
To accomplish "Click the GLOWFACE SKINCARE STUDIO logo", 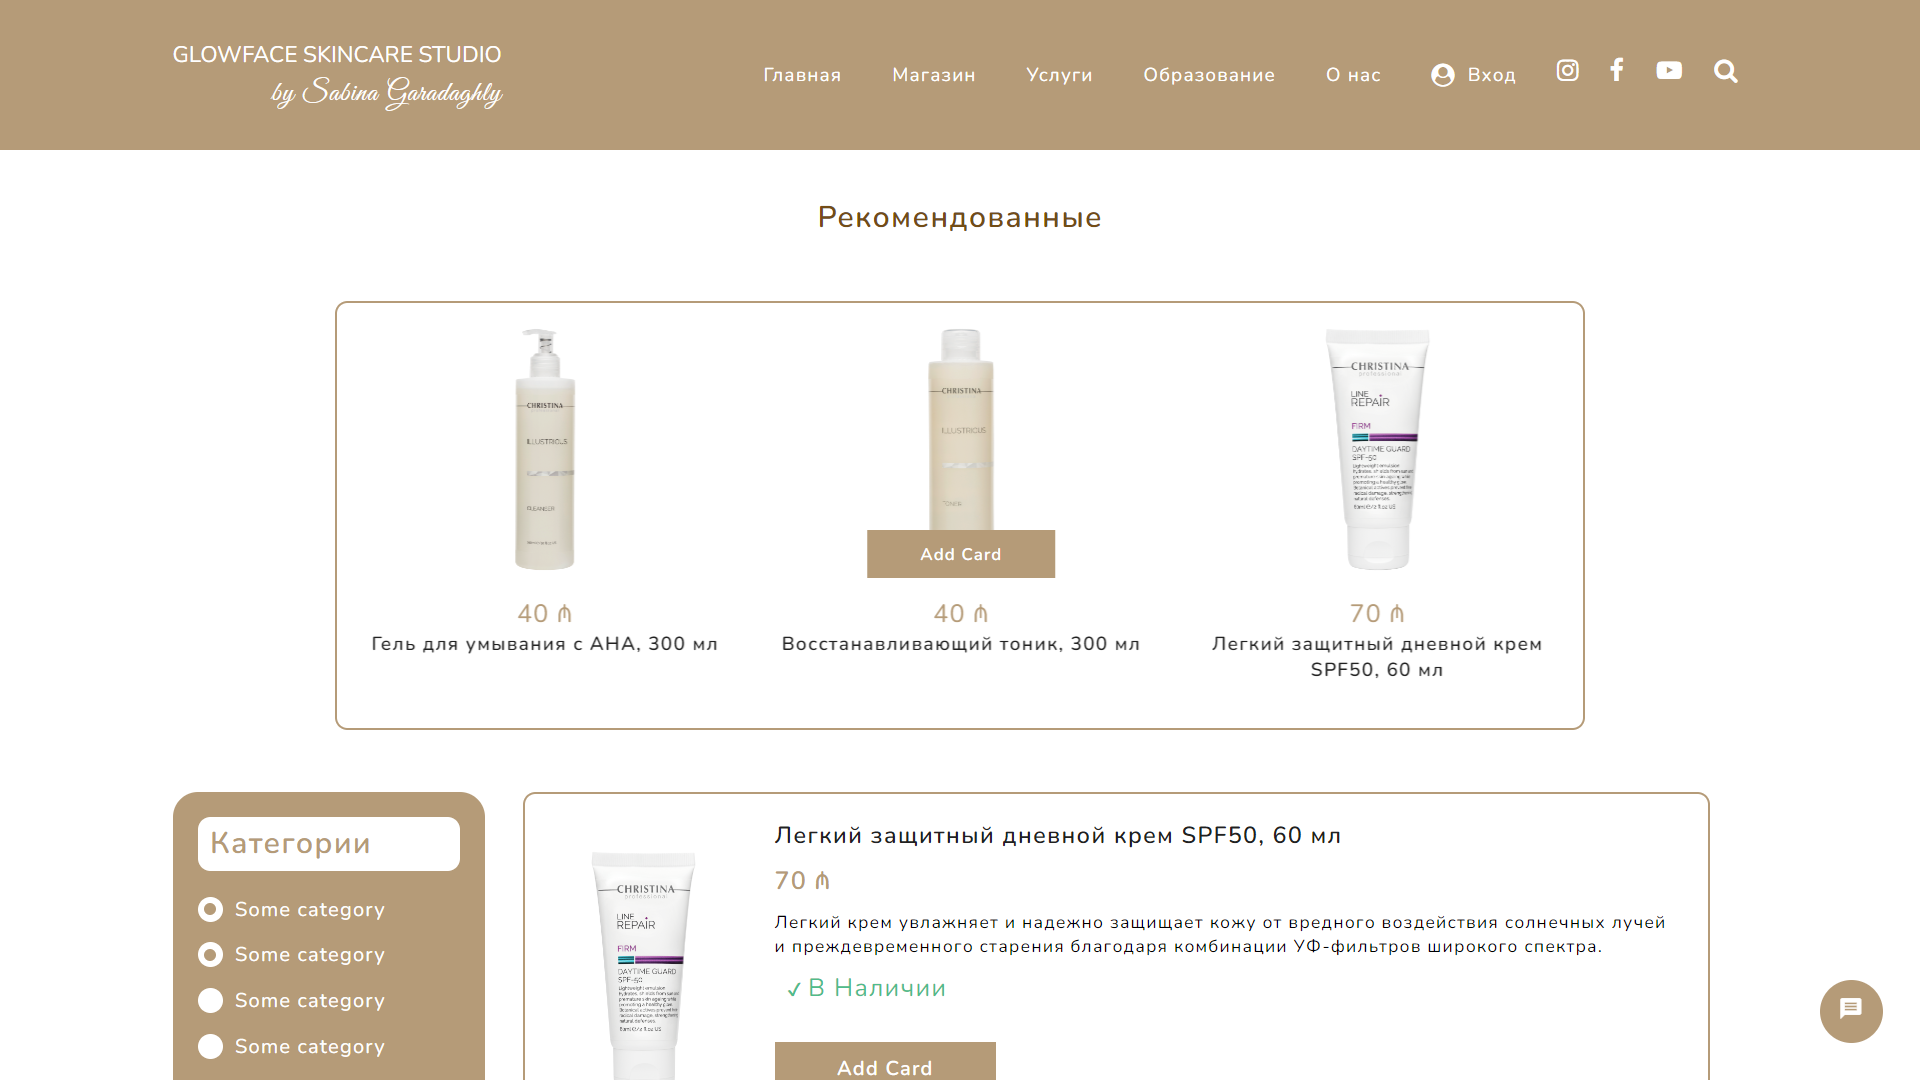I will pos(337,76).
